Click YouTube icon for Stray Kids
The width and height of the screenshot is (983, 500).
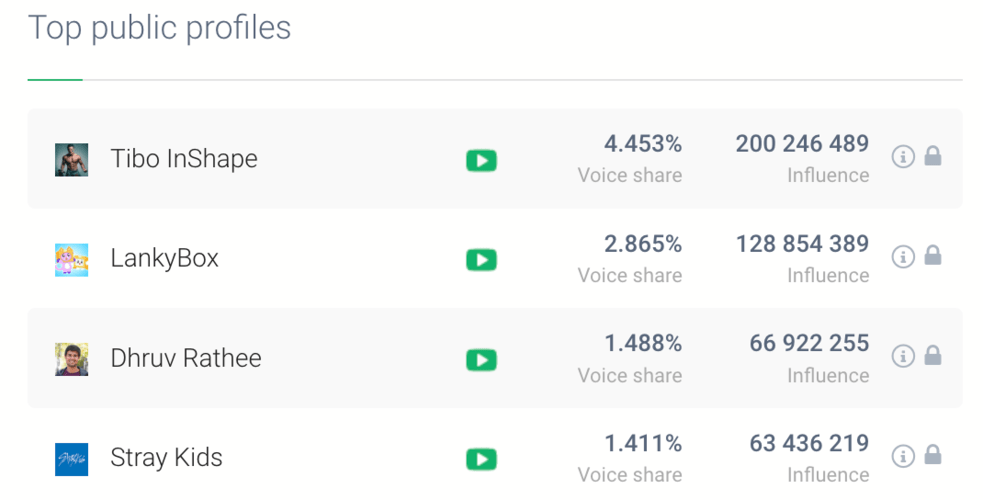(481, 459)
